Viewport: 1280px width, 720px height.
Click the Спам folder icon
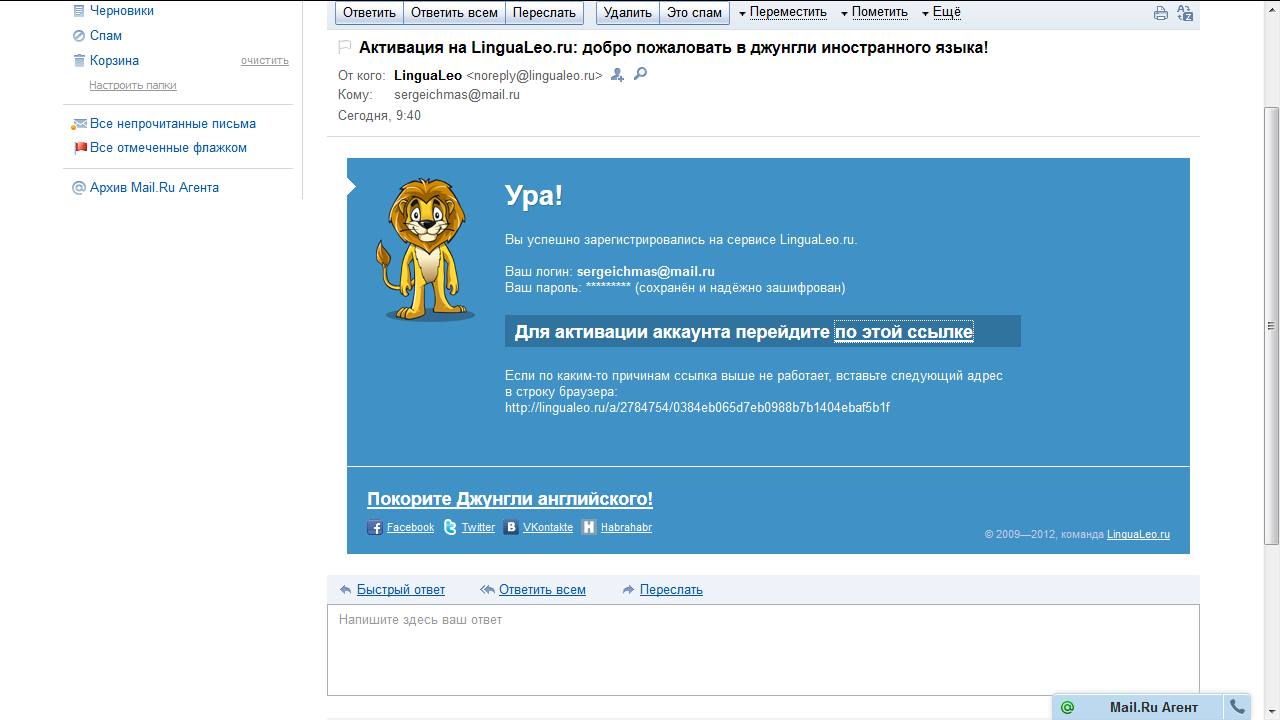click(x=79, y=35)
